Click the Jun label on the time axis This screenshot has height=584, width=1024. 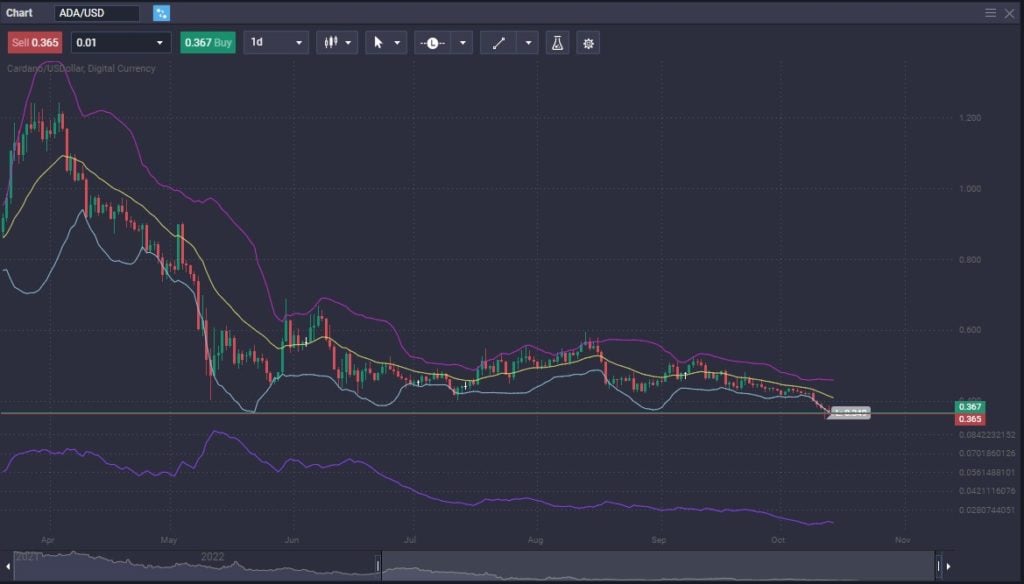click(291, 540)
